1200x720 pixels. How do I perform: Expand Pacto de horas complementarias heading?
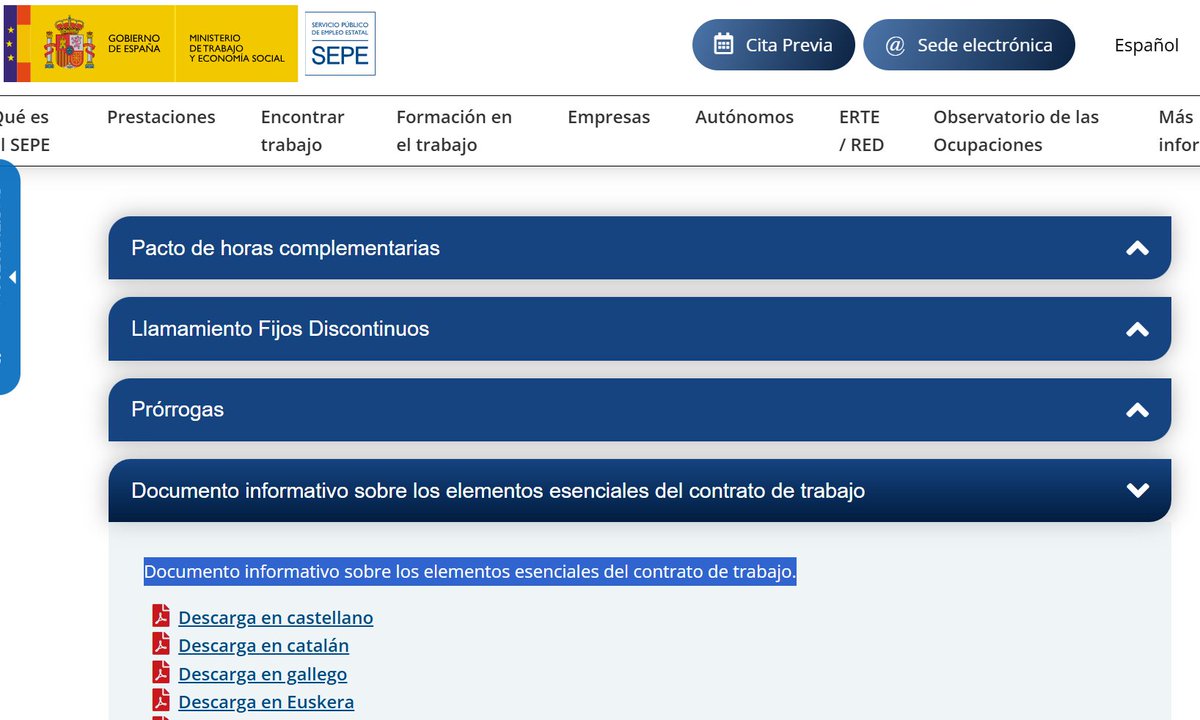pyautogui.click(x=639, y=248)
